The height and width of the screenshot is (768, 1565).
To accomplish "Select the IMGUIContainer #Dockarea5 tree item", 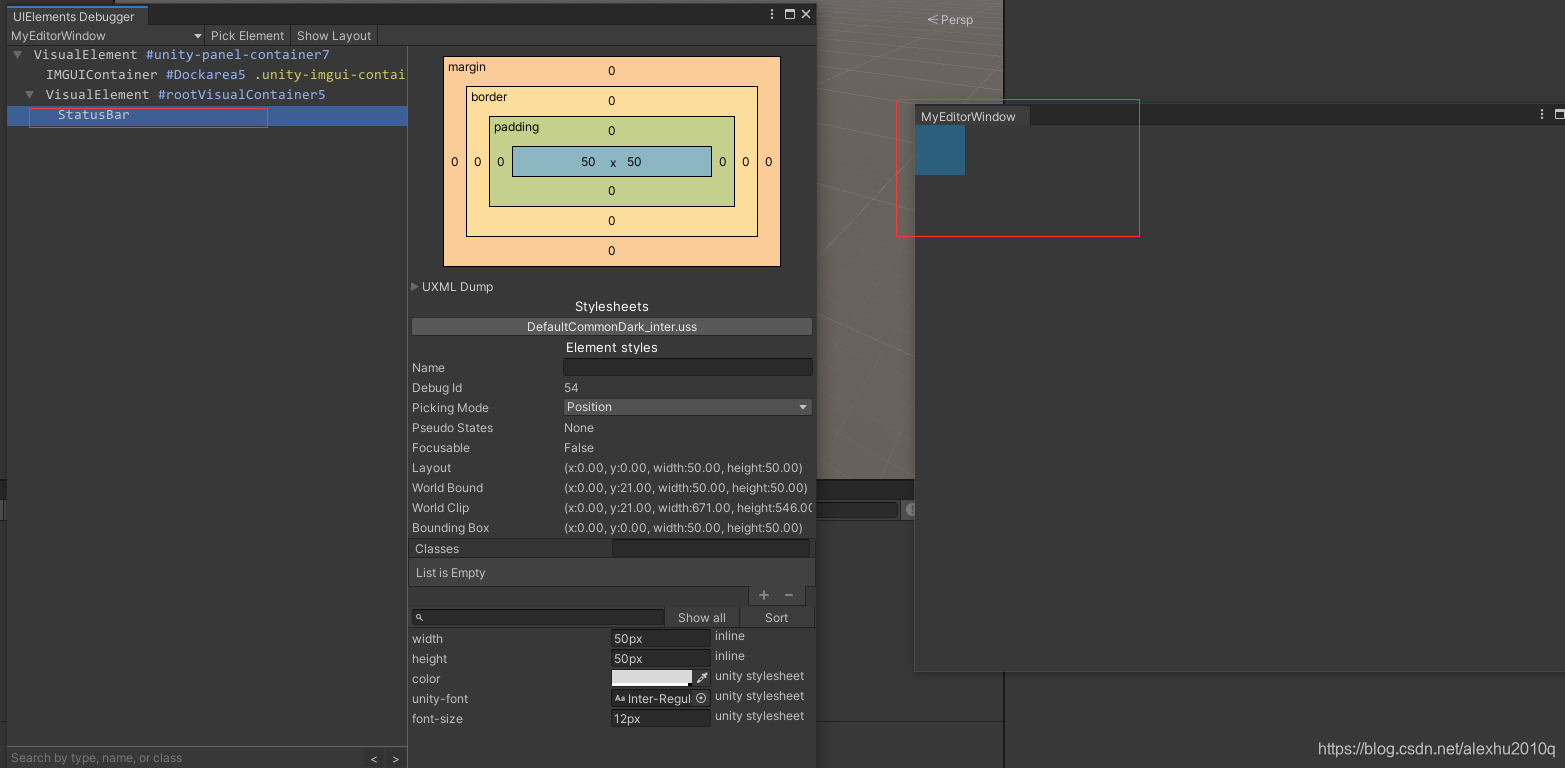I will coord(207,75).
